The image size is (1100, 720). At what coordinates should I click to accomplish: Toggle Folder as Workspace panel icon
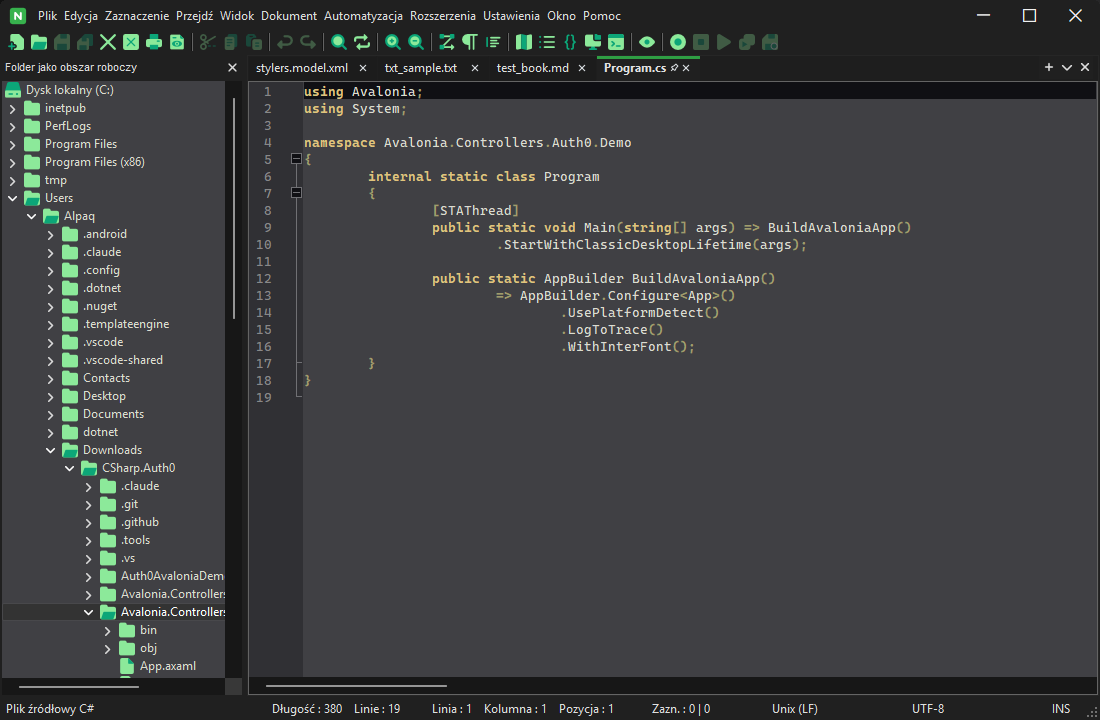click(x=593, y=42)
